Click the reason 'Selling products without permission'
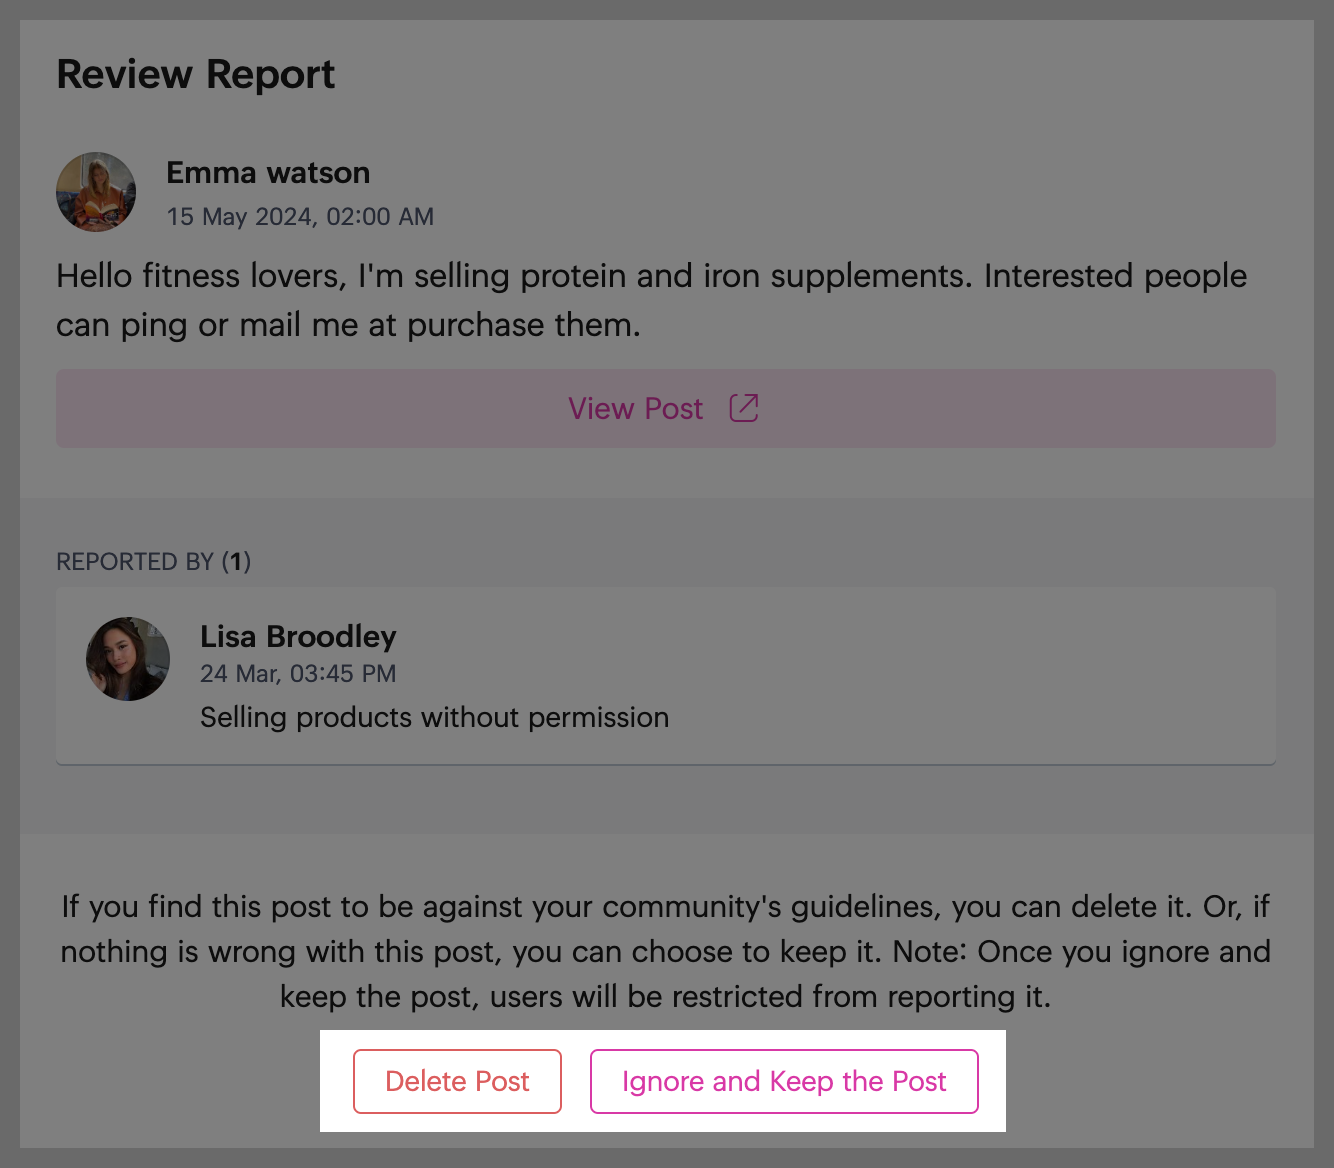Image resolution: width=1334 pixels, height=1168 pixels. tap(434, 717)
